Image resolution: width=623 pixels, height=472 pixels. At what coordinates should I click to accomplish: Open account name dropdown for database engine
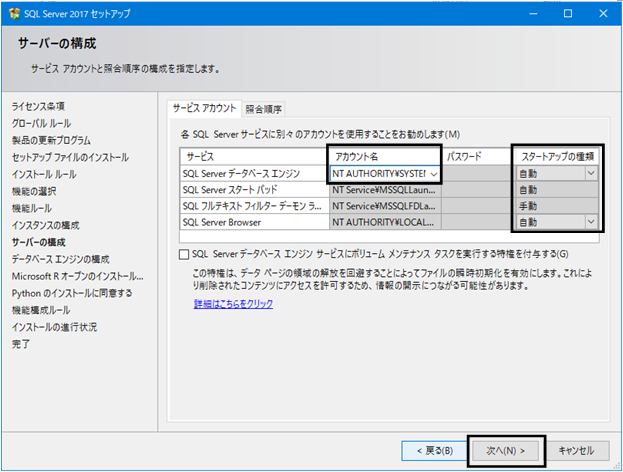pyautogui.click(x=433, y=174)
